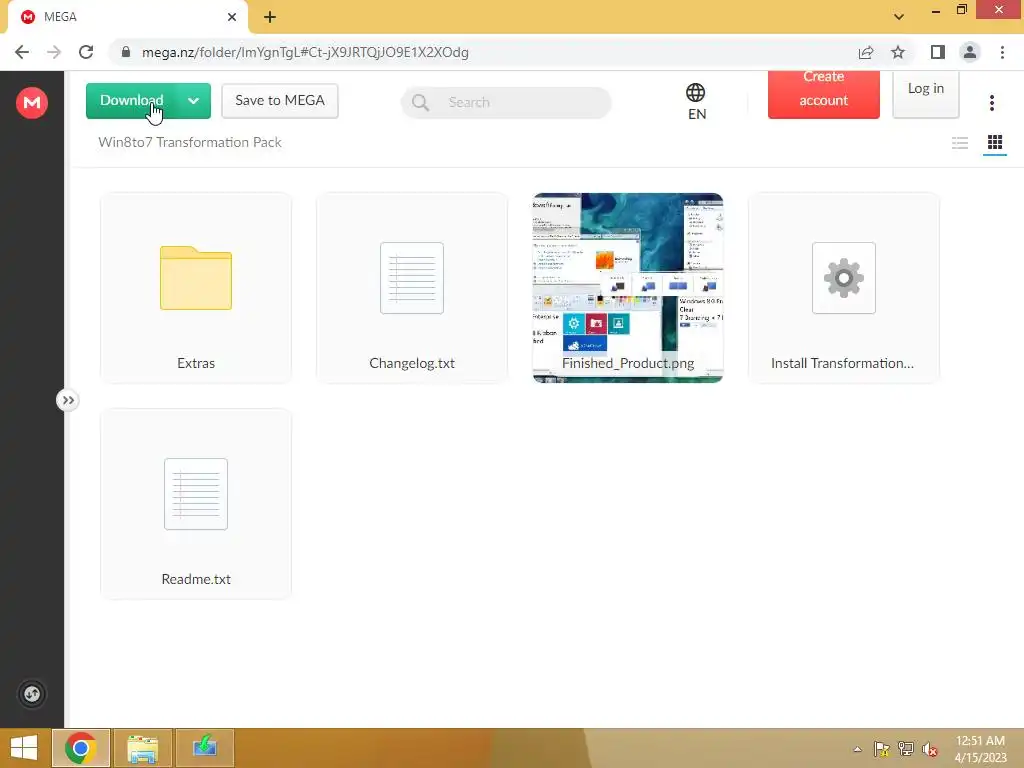Image resolution: width=1024 pixels, height=768 pixels.
Task: Open the Finished_Product.png thumbnail
Action: pyautogui.click(x=628, y=288)
